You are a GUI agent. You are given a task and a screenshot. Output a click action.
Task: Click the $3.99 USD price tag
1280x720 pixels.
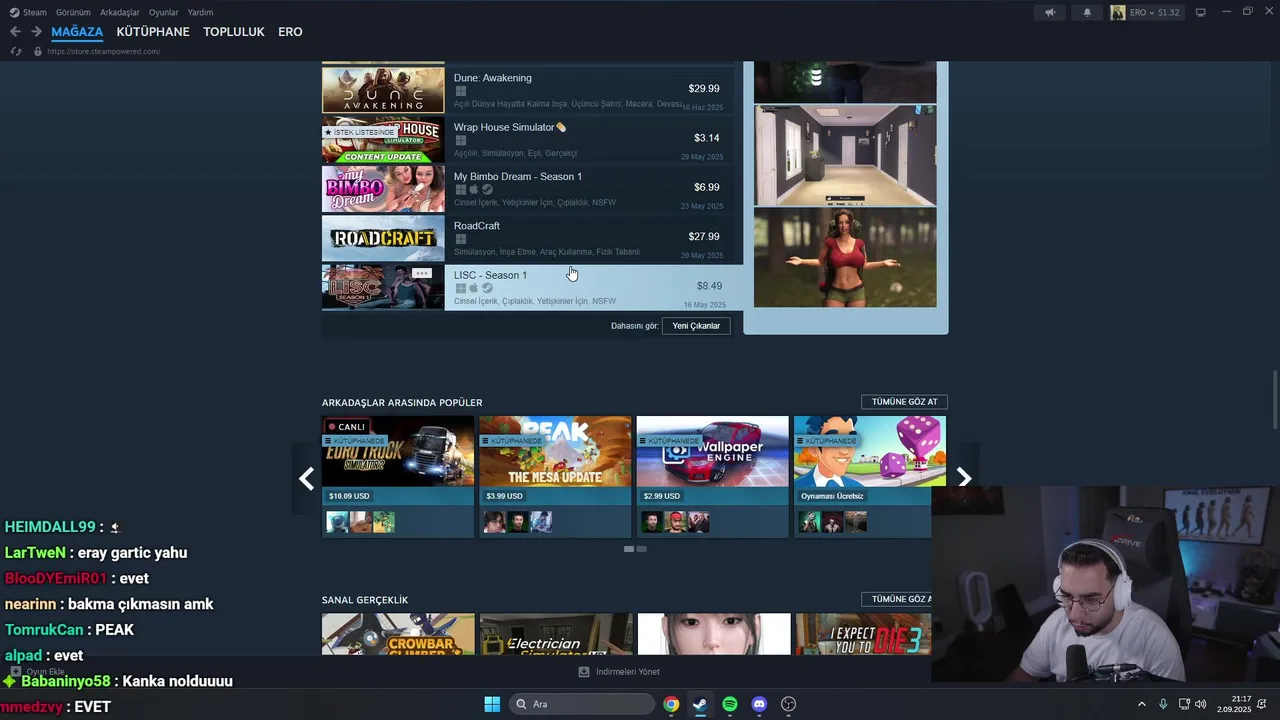[505, 496]
